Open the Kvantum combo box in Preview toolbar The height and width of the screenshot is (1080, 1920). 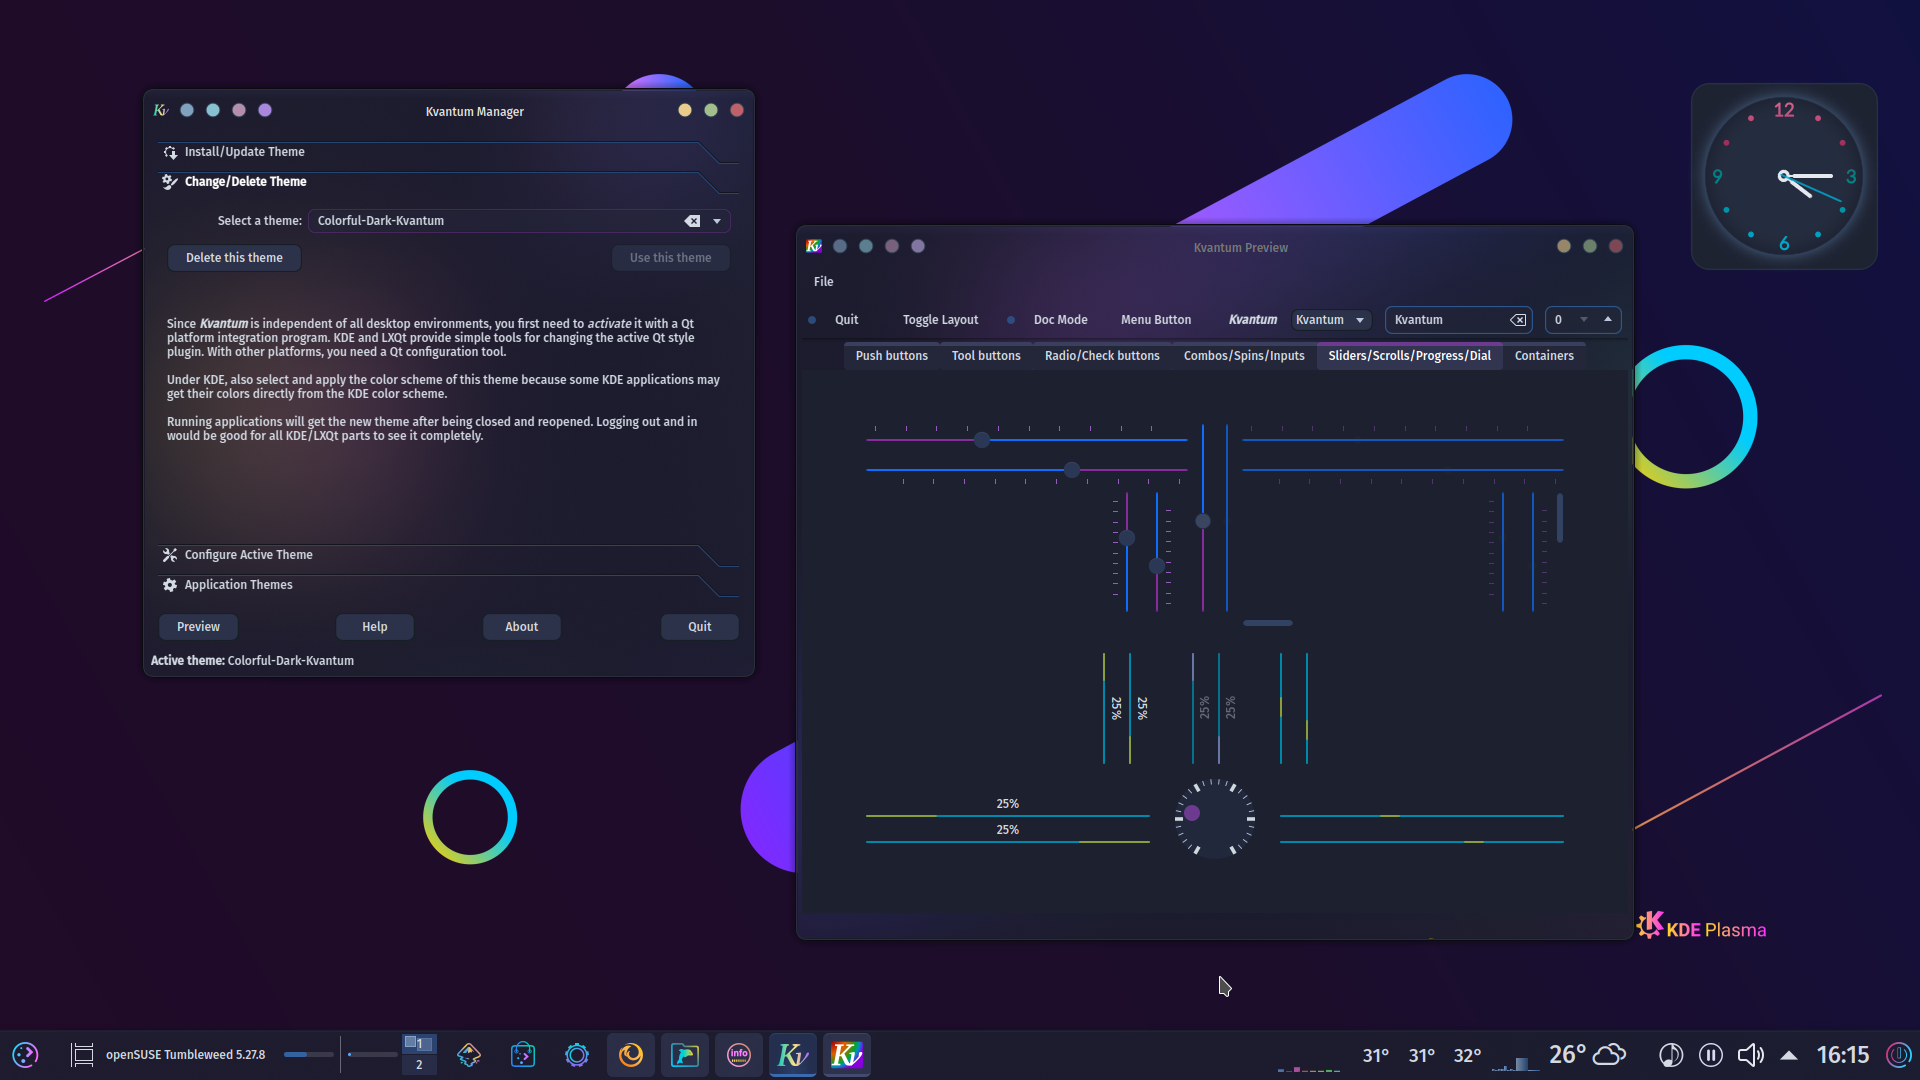1330,320
